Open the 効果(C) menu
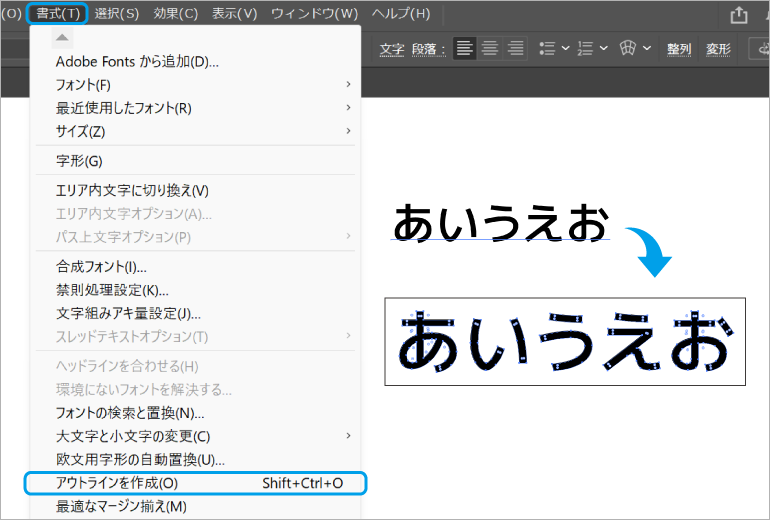 point(175,13)
